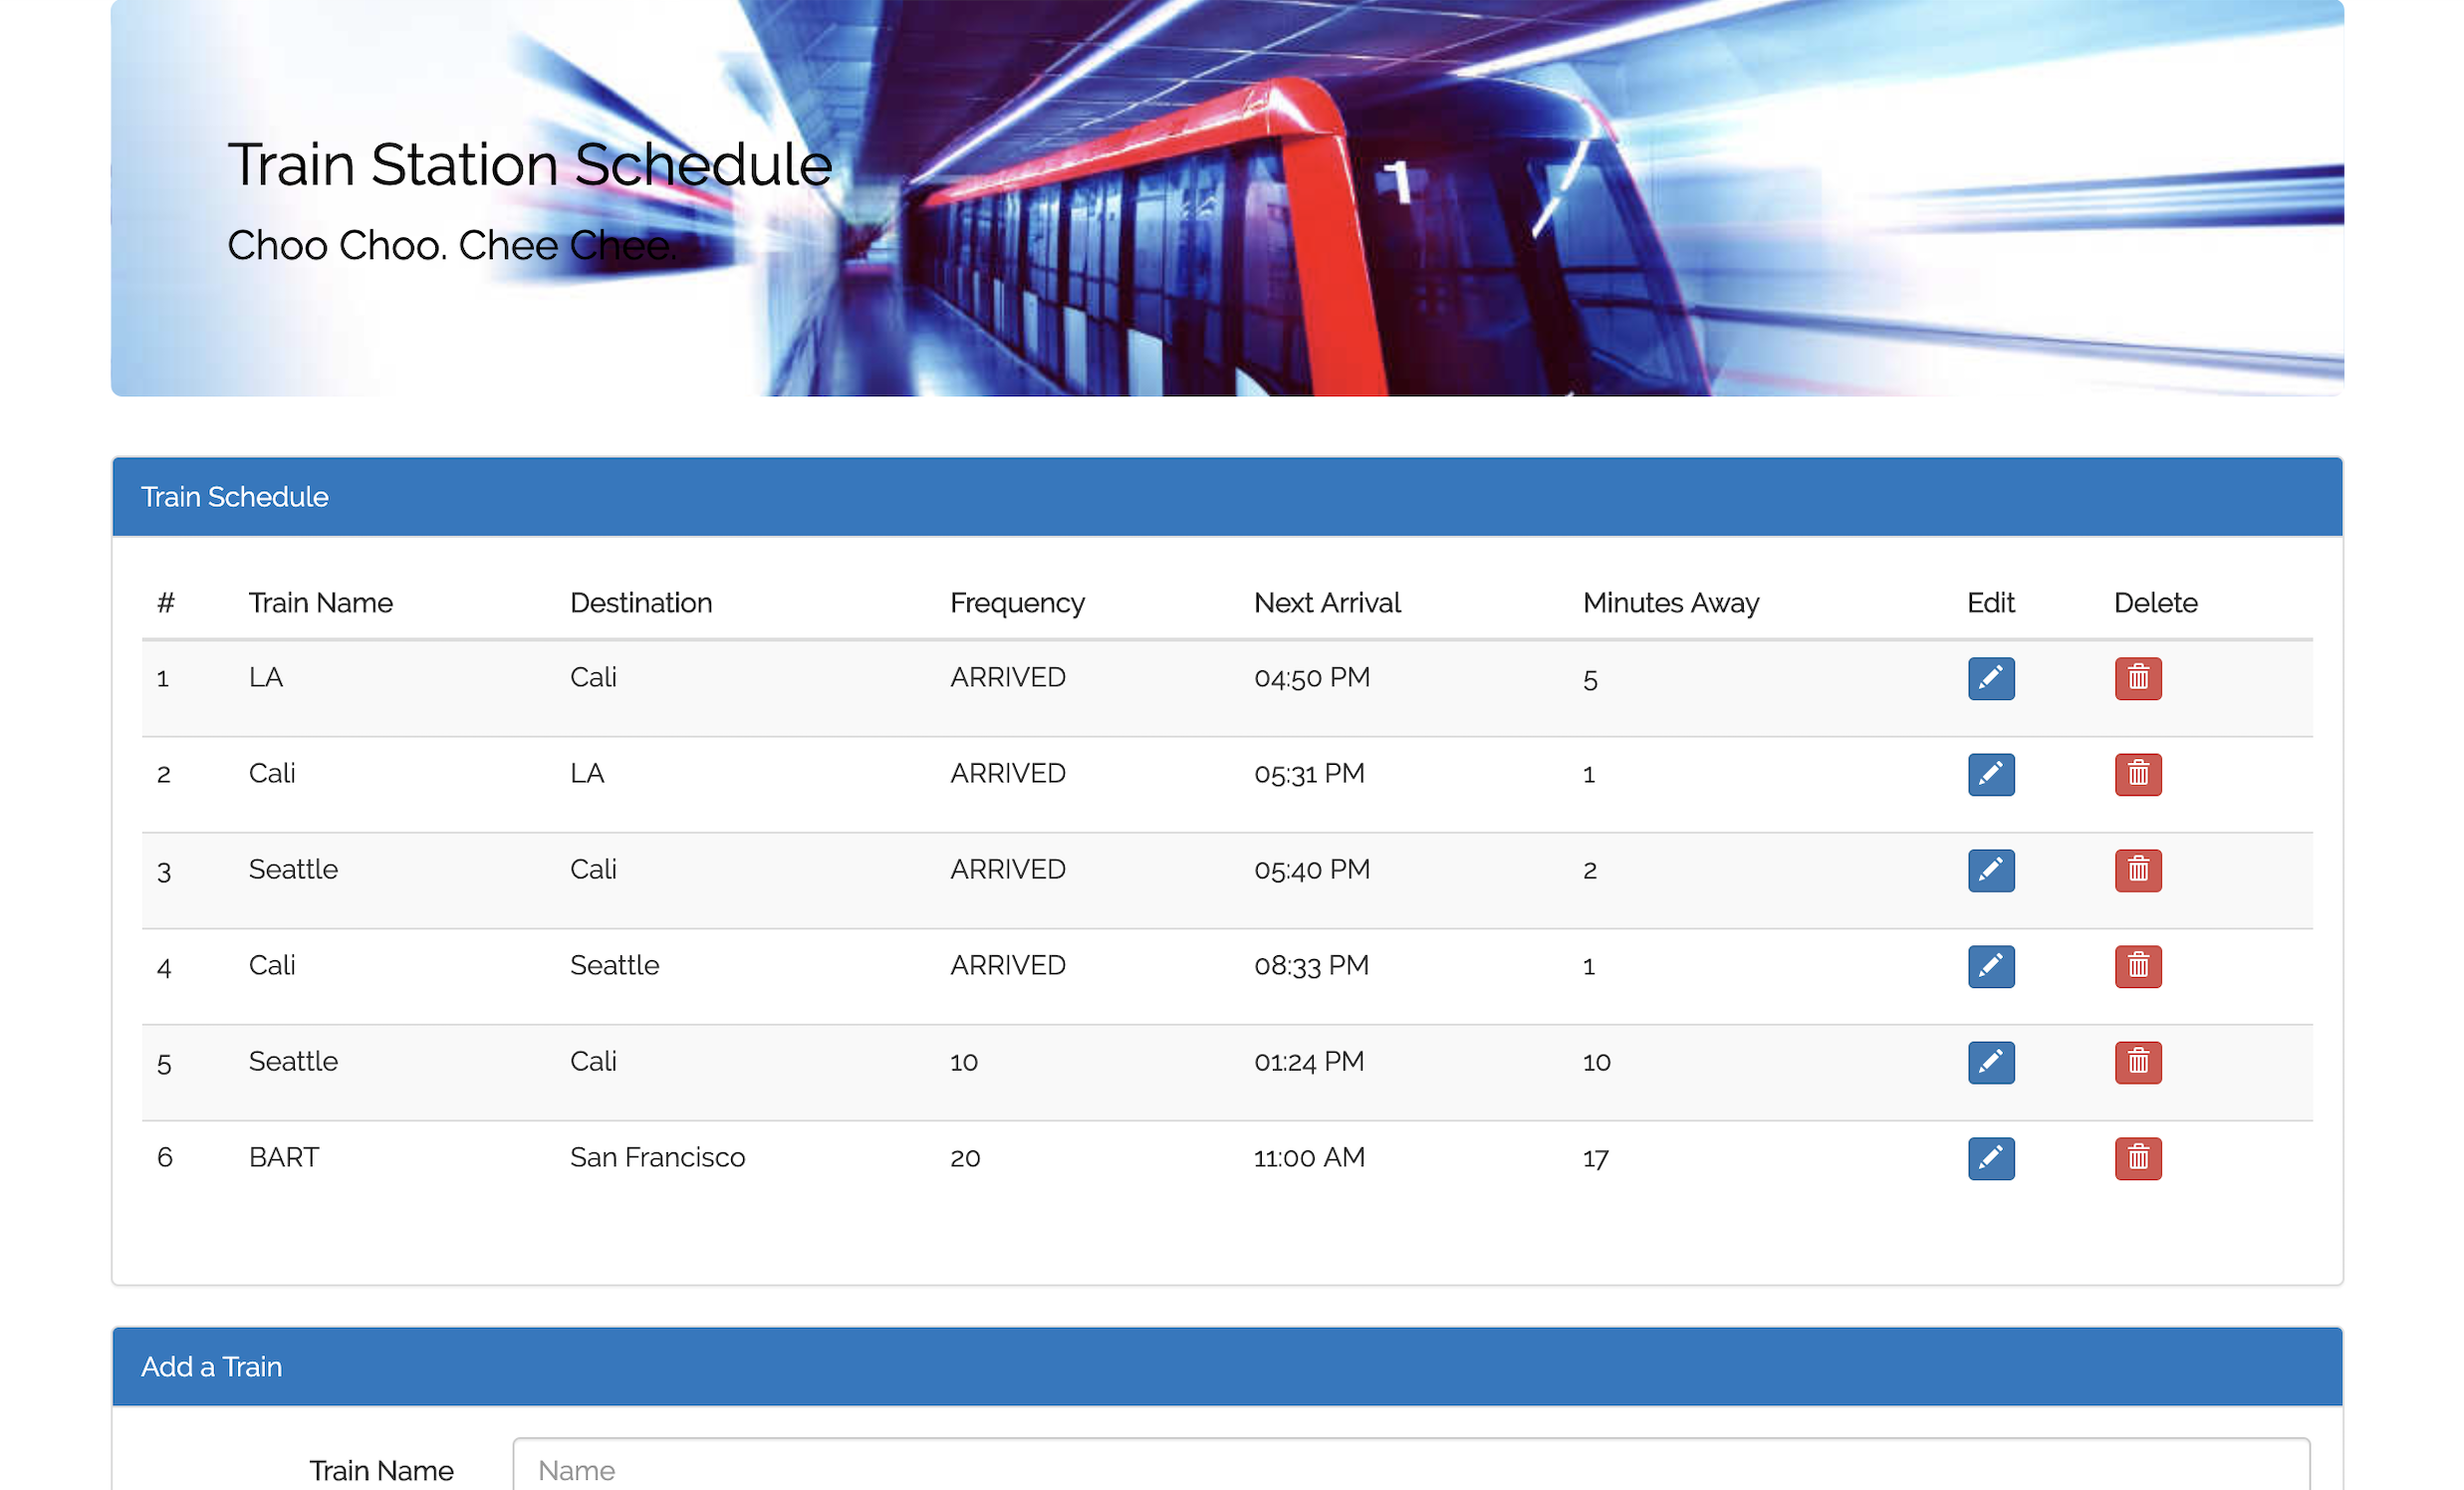Edit the Cali to Seattle train
This screenshot has width=2464, height=1490.
pyautogui.click(x=1990, y=966)
